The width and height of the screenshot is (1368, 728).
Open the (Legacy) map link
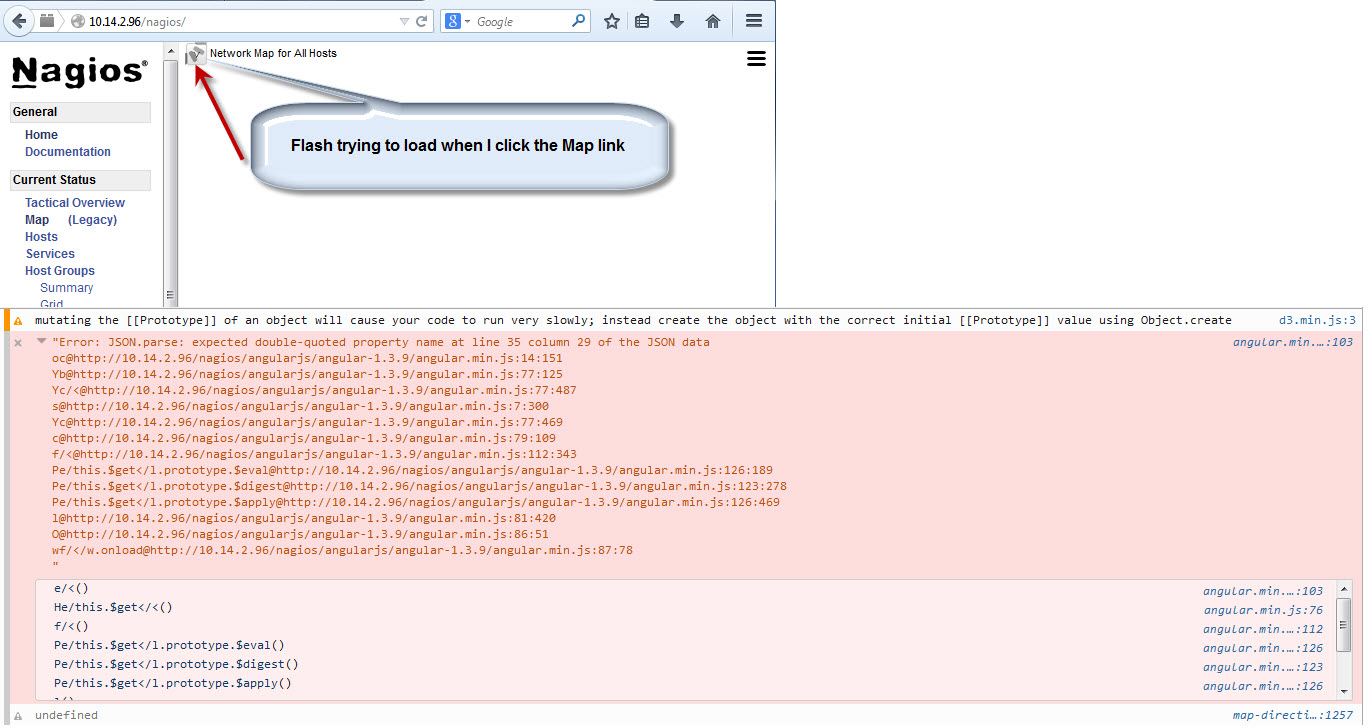(92, 220)
